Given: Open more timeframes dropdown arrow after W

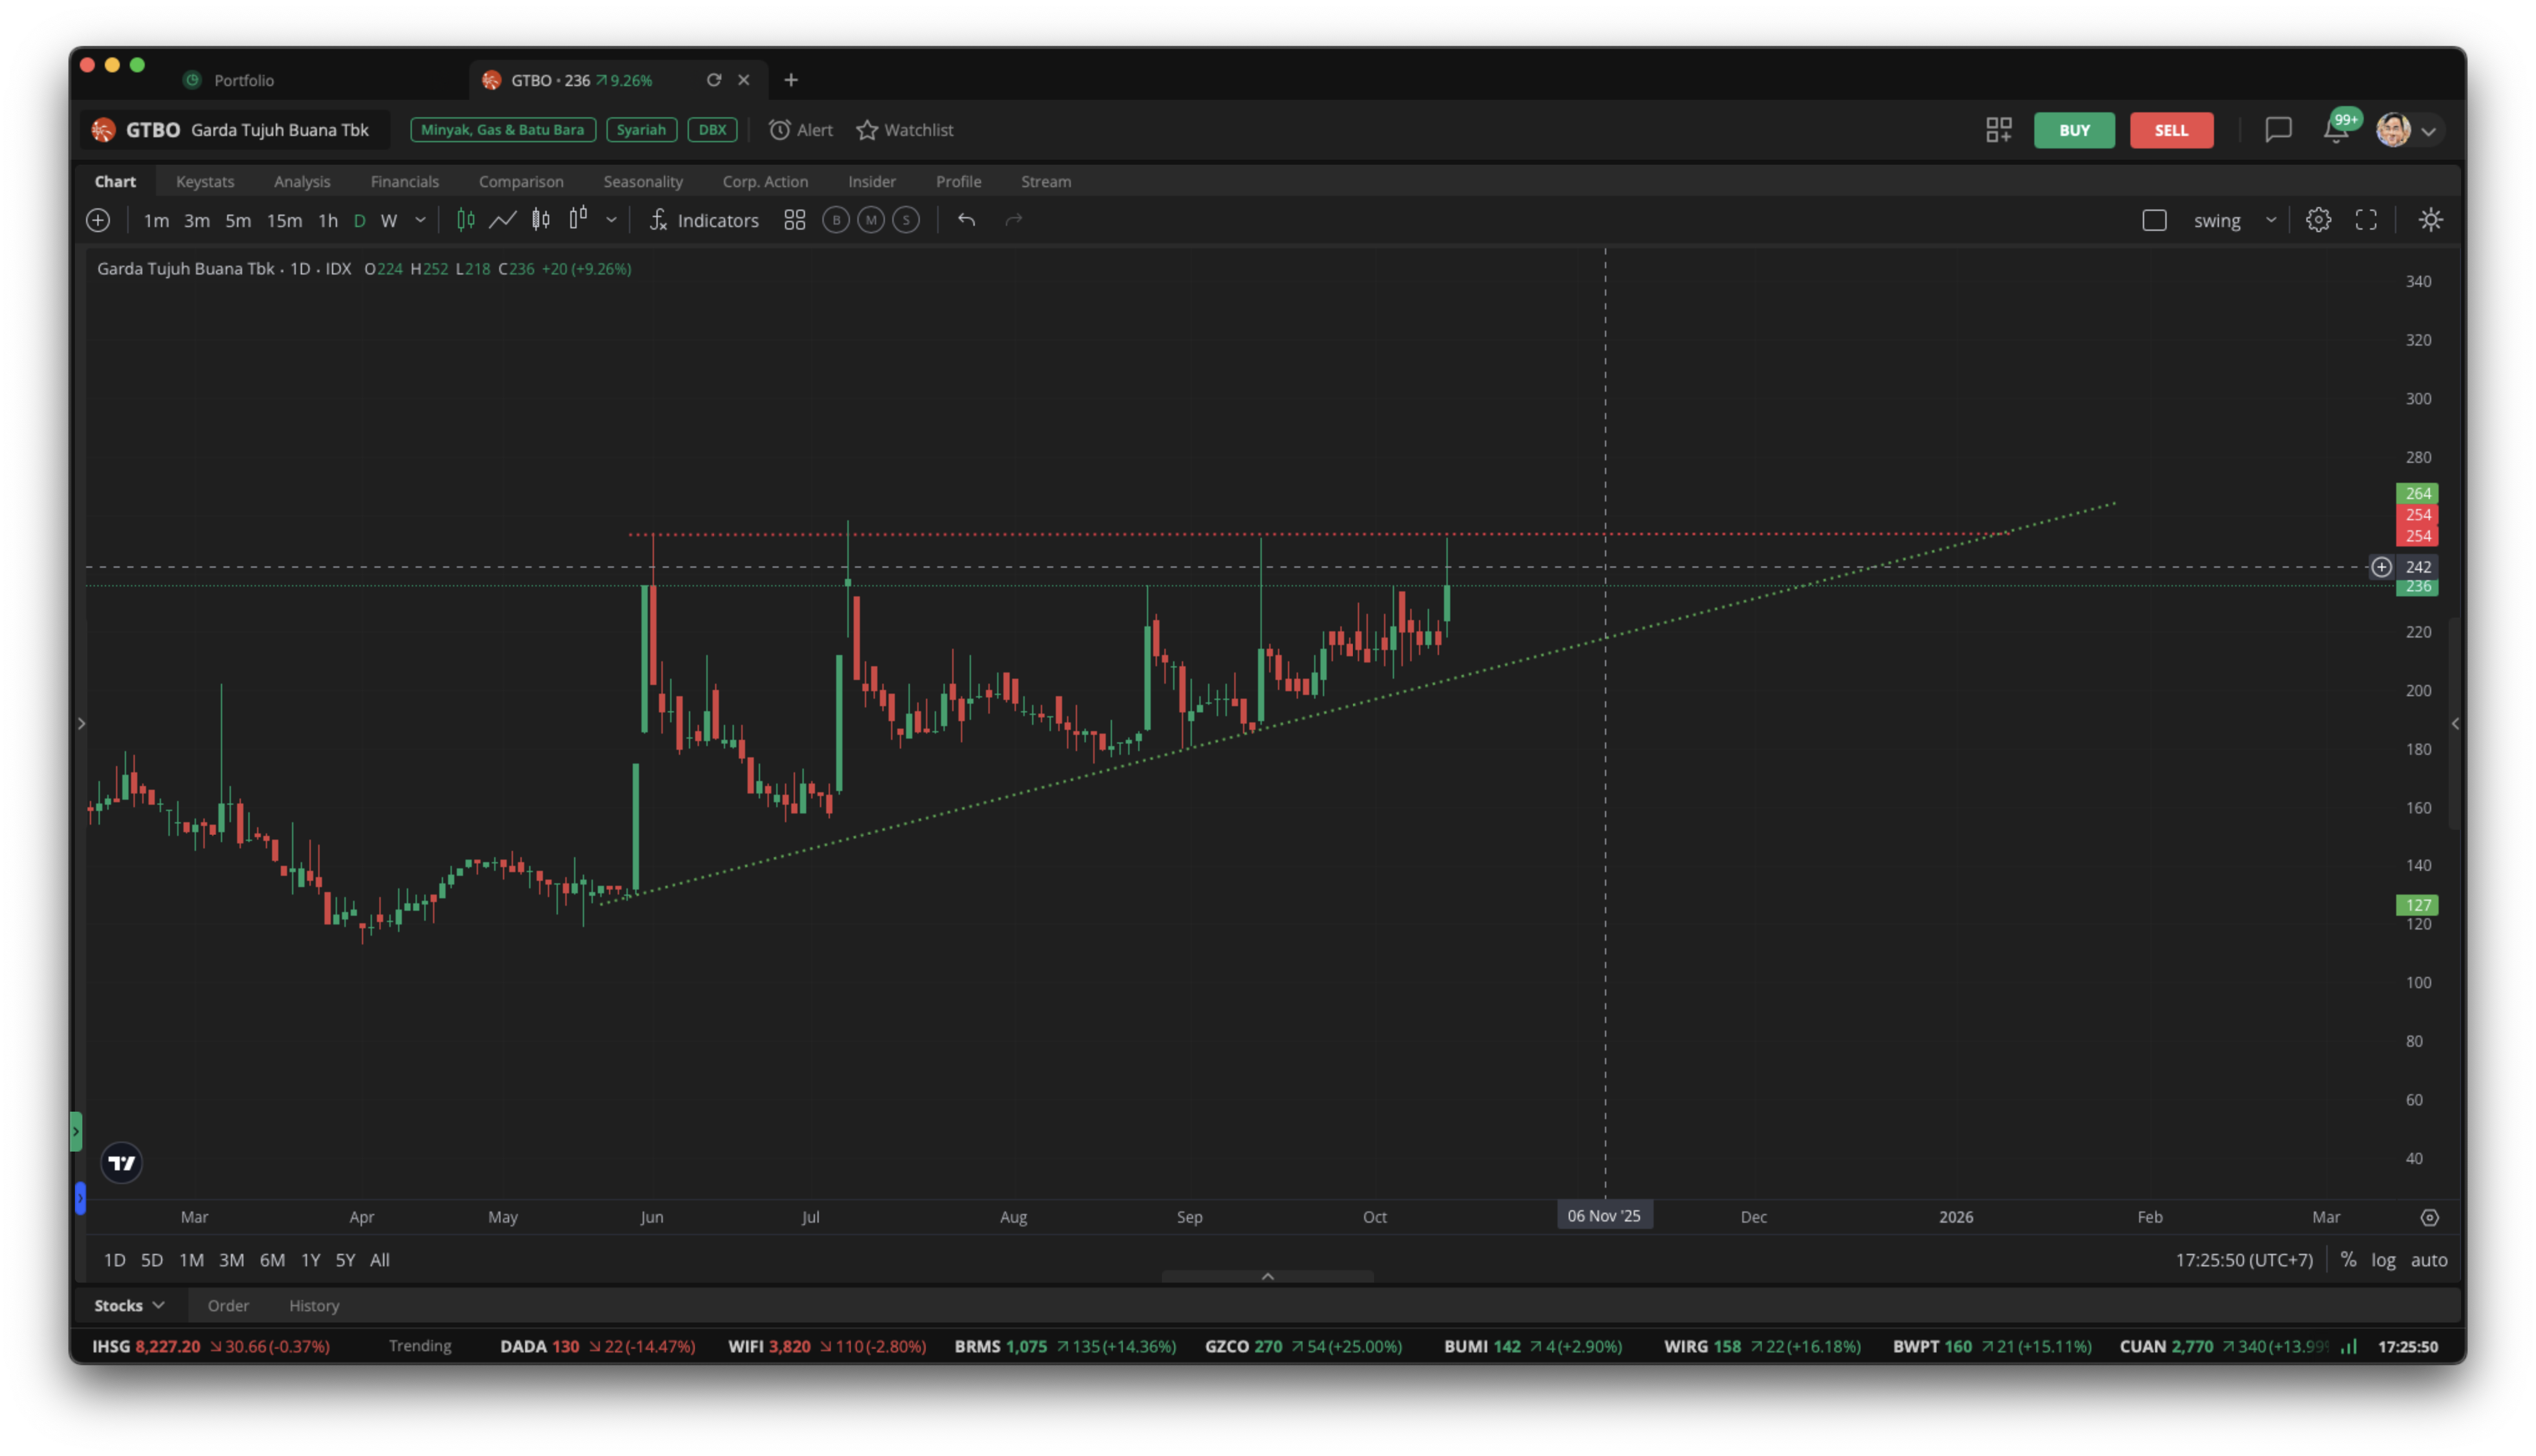Looking at the screenshot, I should click(x=420, y=220).
